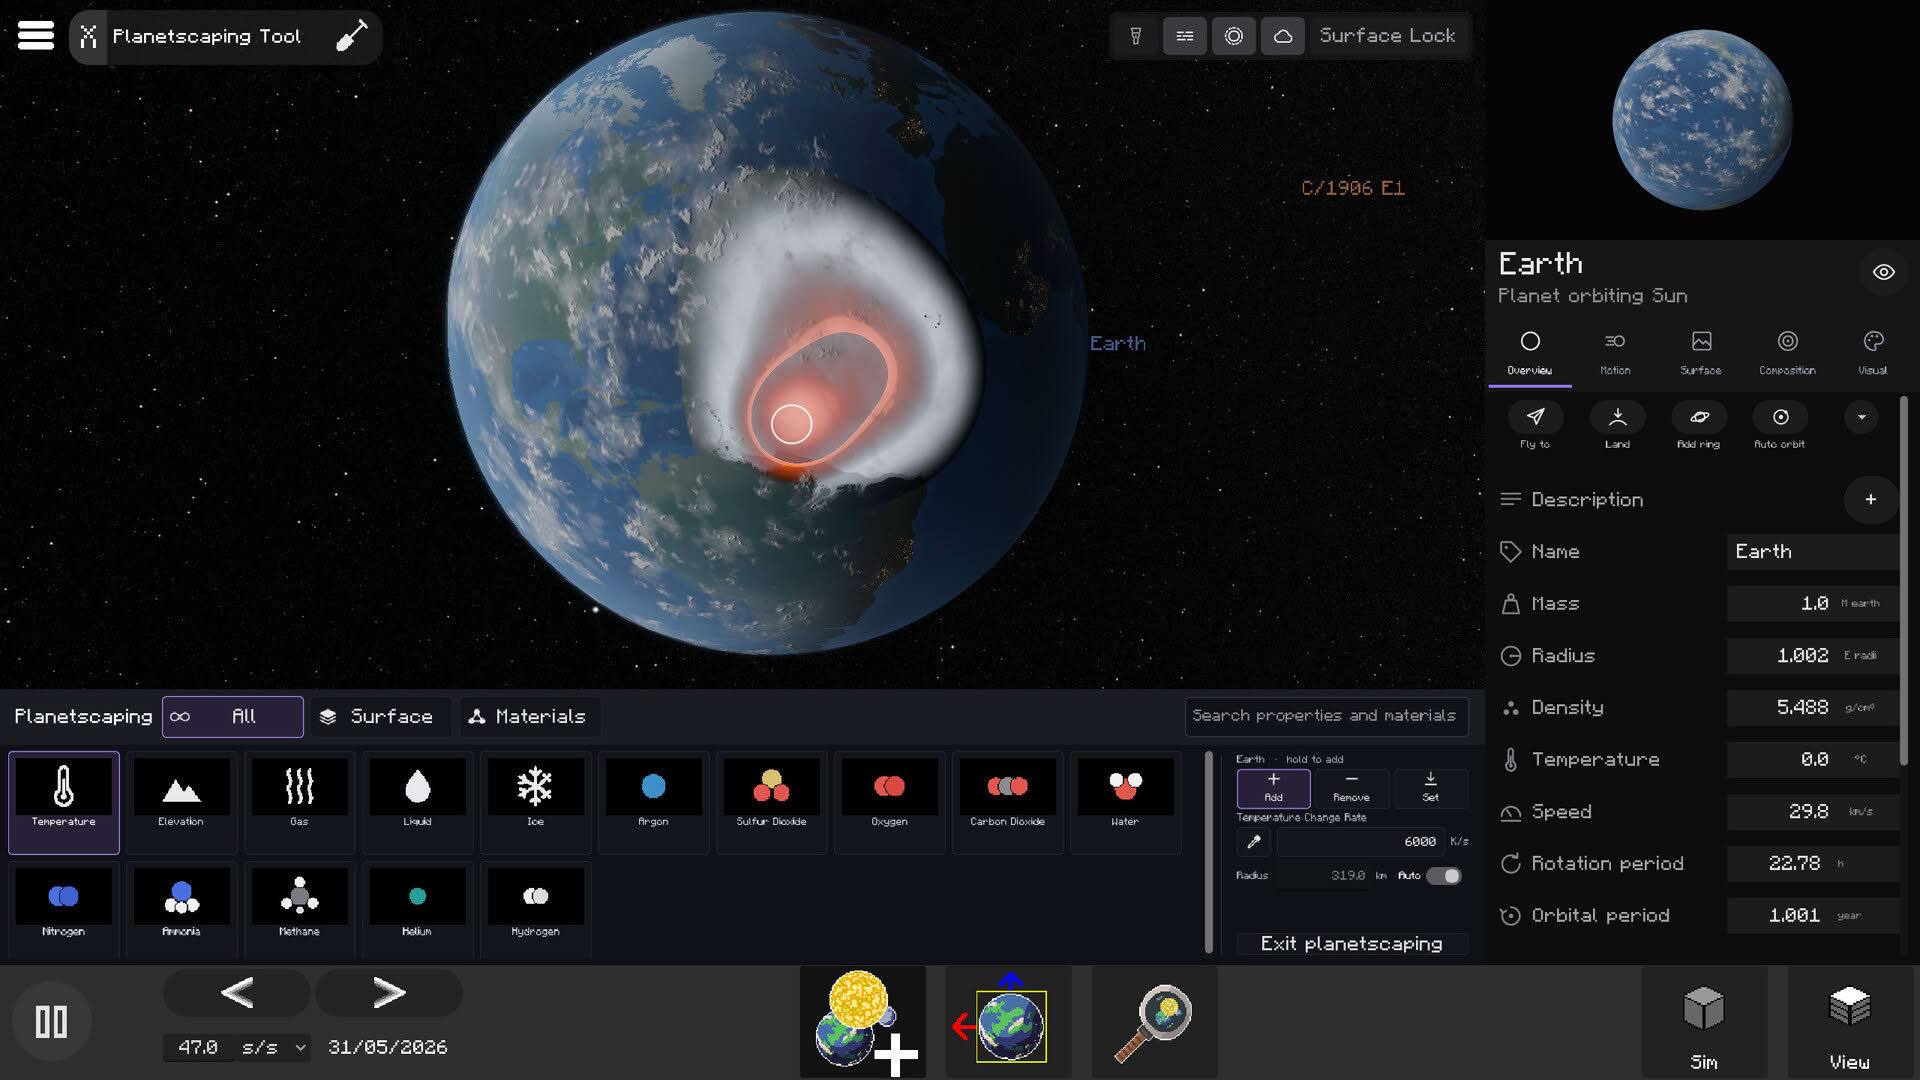
Task: Click the Auto orbit icon
Action: pos(1780,417)
